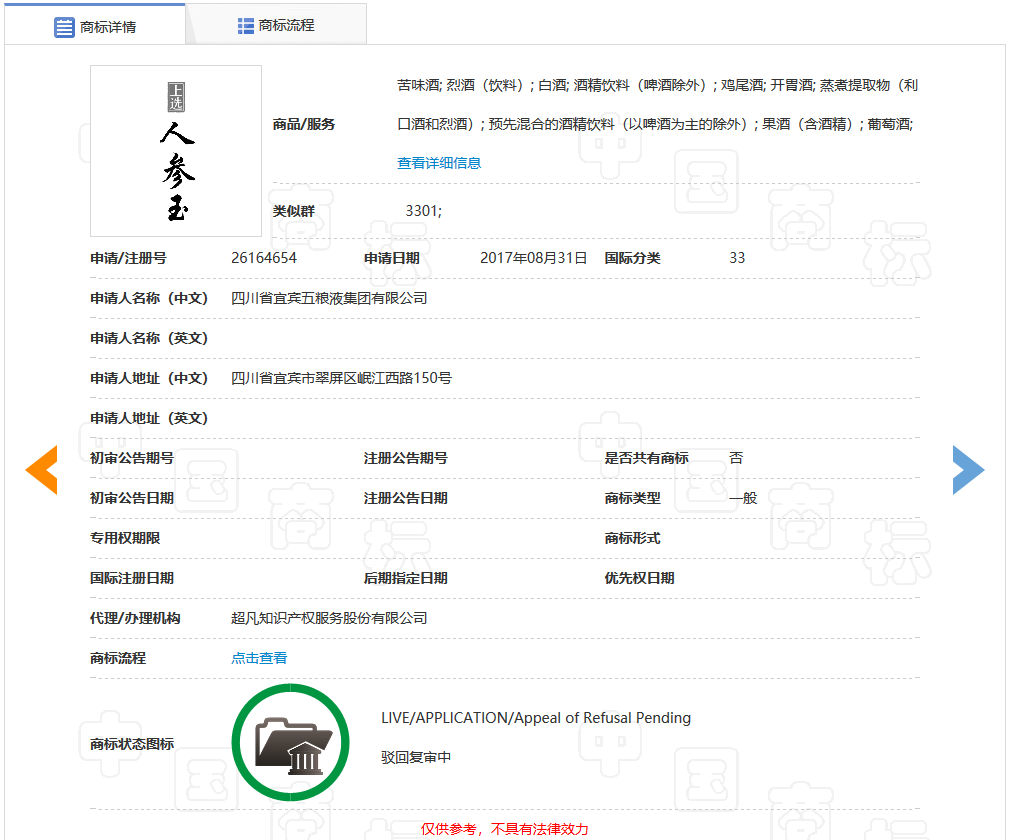Click the 优先权日期 label

(x=639, y=578)
